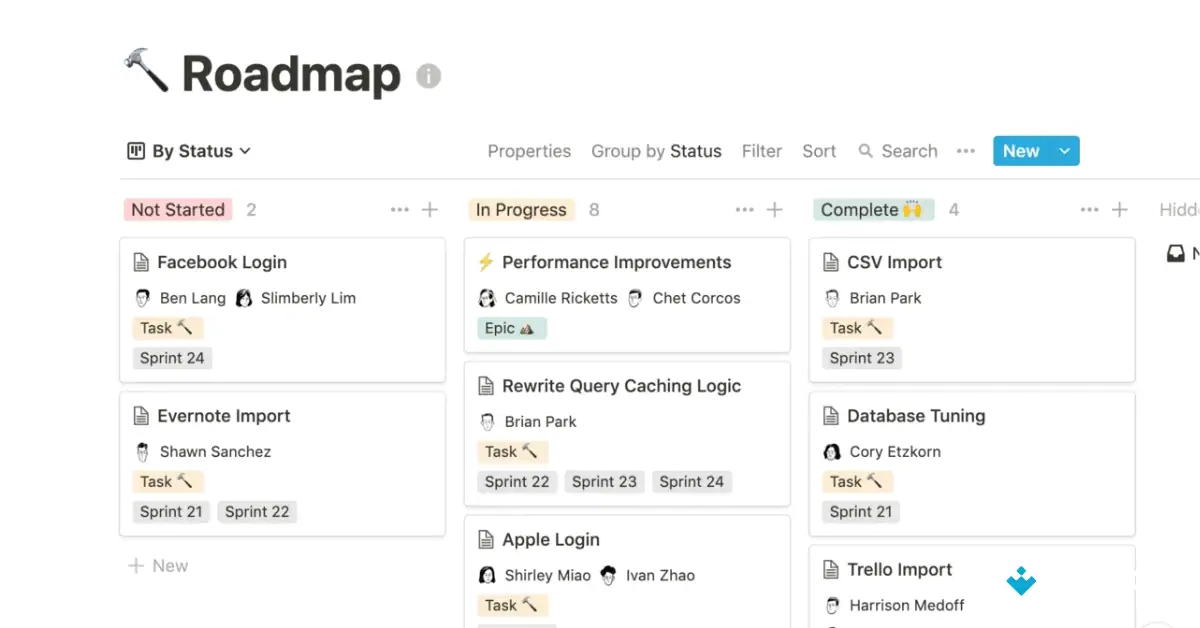Click Ben Lang's avatar on Facebook Login card

tap(143, 298)
